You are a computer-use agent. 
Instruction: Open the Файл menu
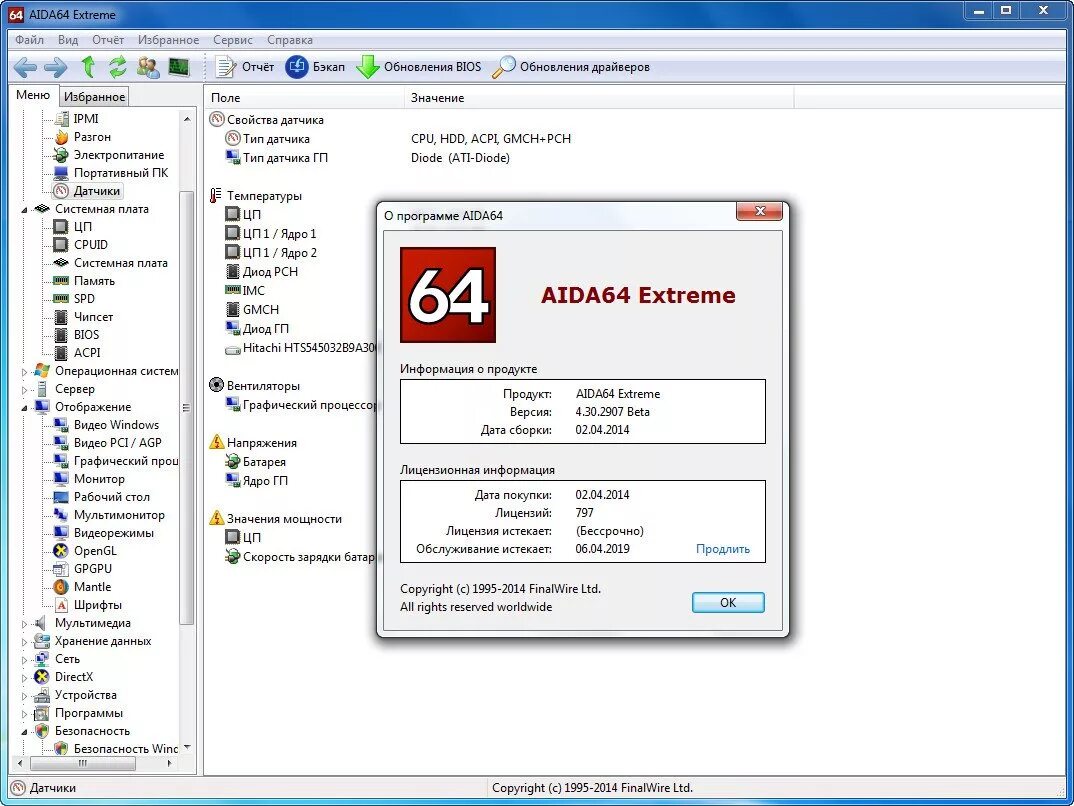point(29,40)
